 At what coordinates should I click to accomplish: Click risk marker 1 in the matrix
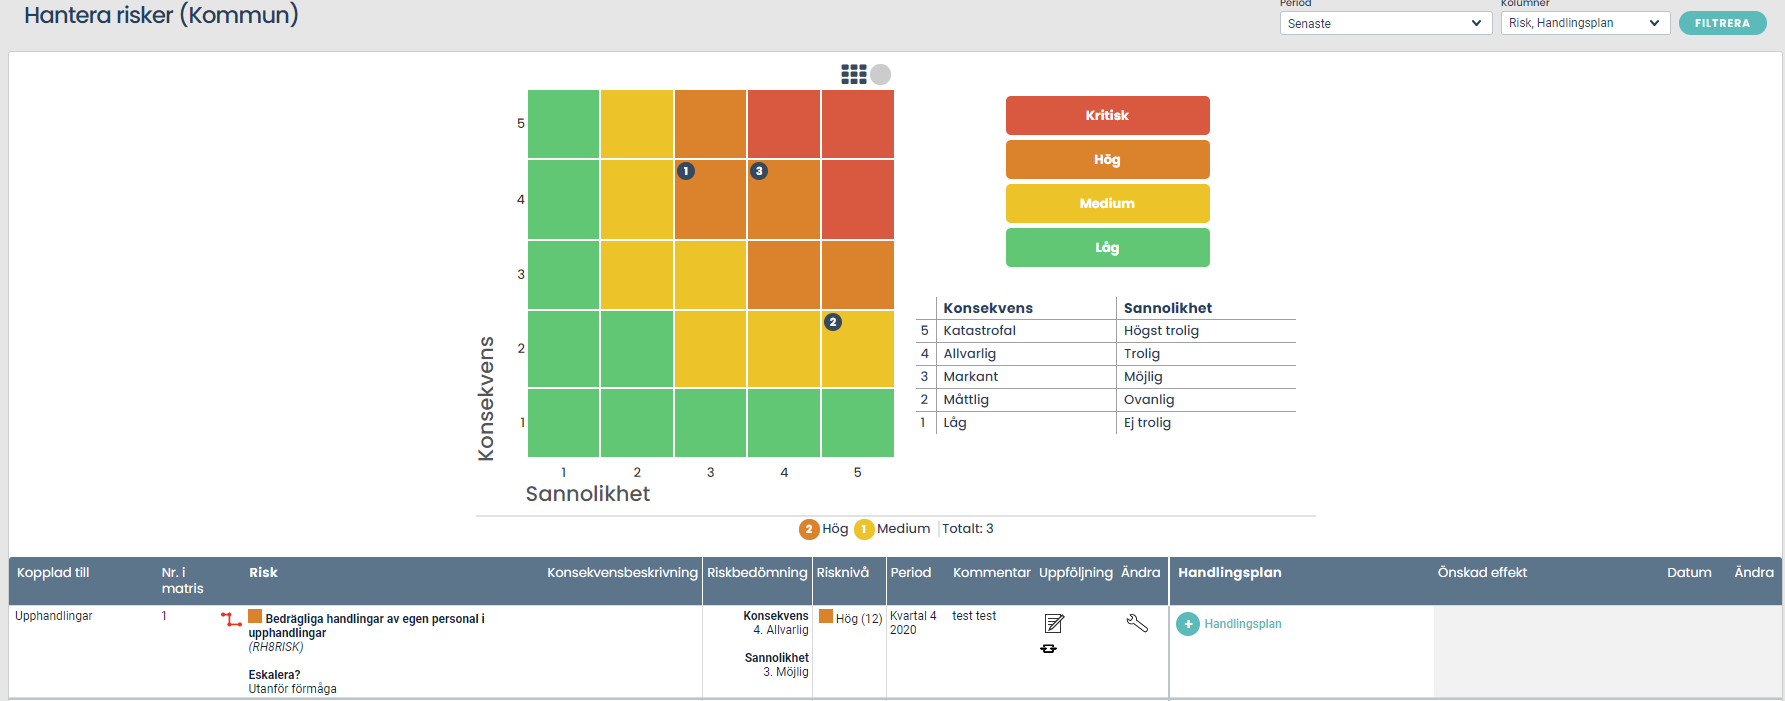coord(685,171)
